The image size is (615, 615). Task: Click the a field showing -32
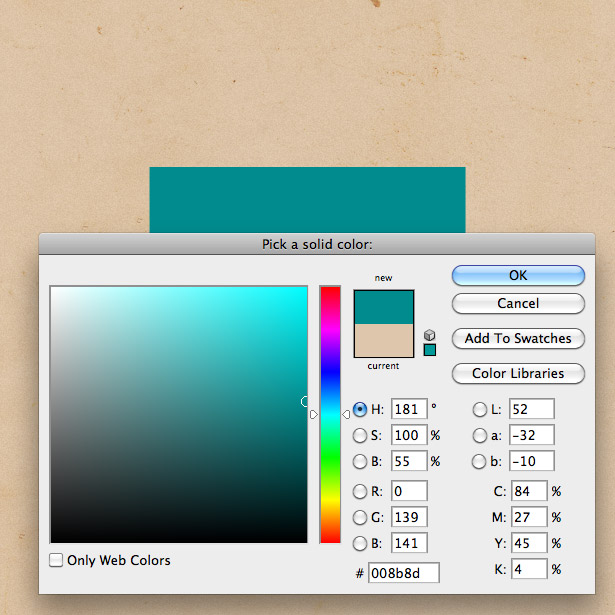click(532, 435)
